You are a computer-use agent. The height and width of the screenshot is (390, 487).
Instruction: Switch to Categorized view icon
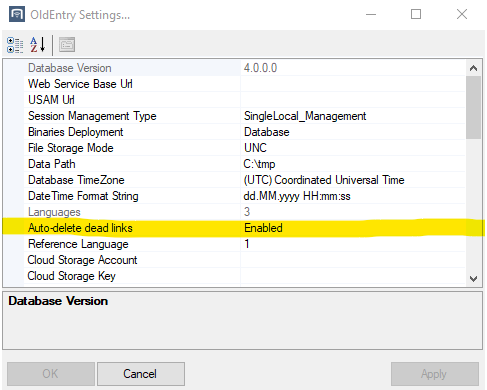15,45
